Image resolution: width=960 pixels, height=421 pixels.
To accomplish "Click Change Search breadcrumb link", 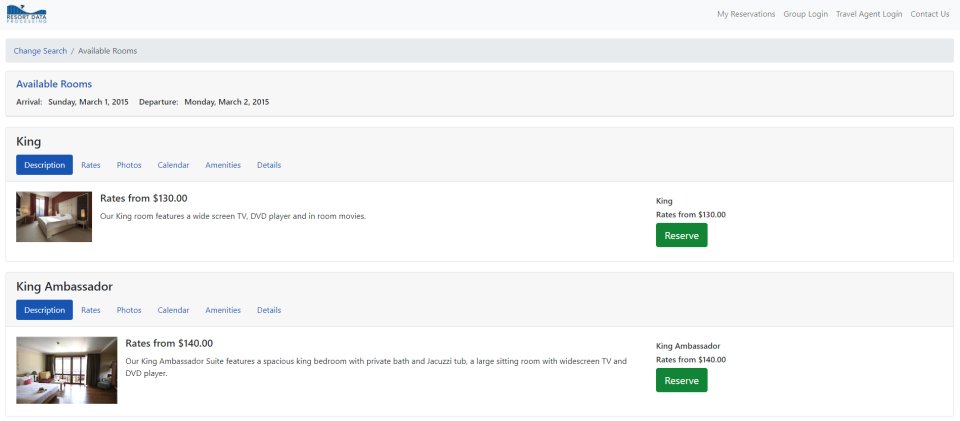I will coord(40,51).
